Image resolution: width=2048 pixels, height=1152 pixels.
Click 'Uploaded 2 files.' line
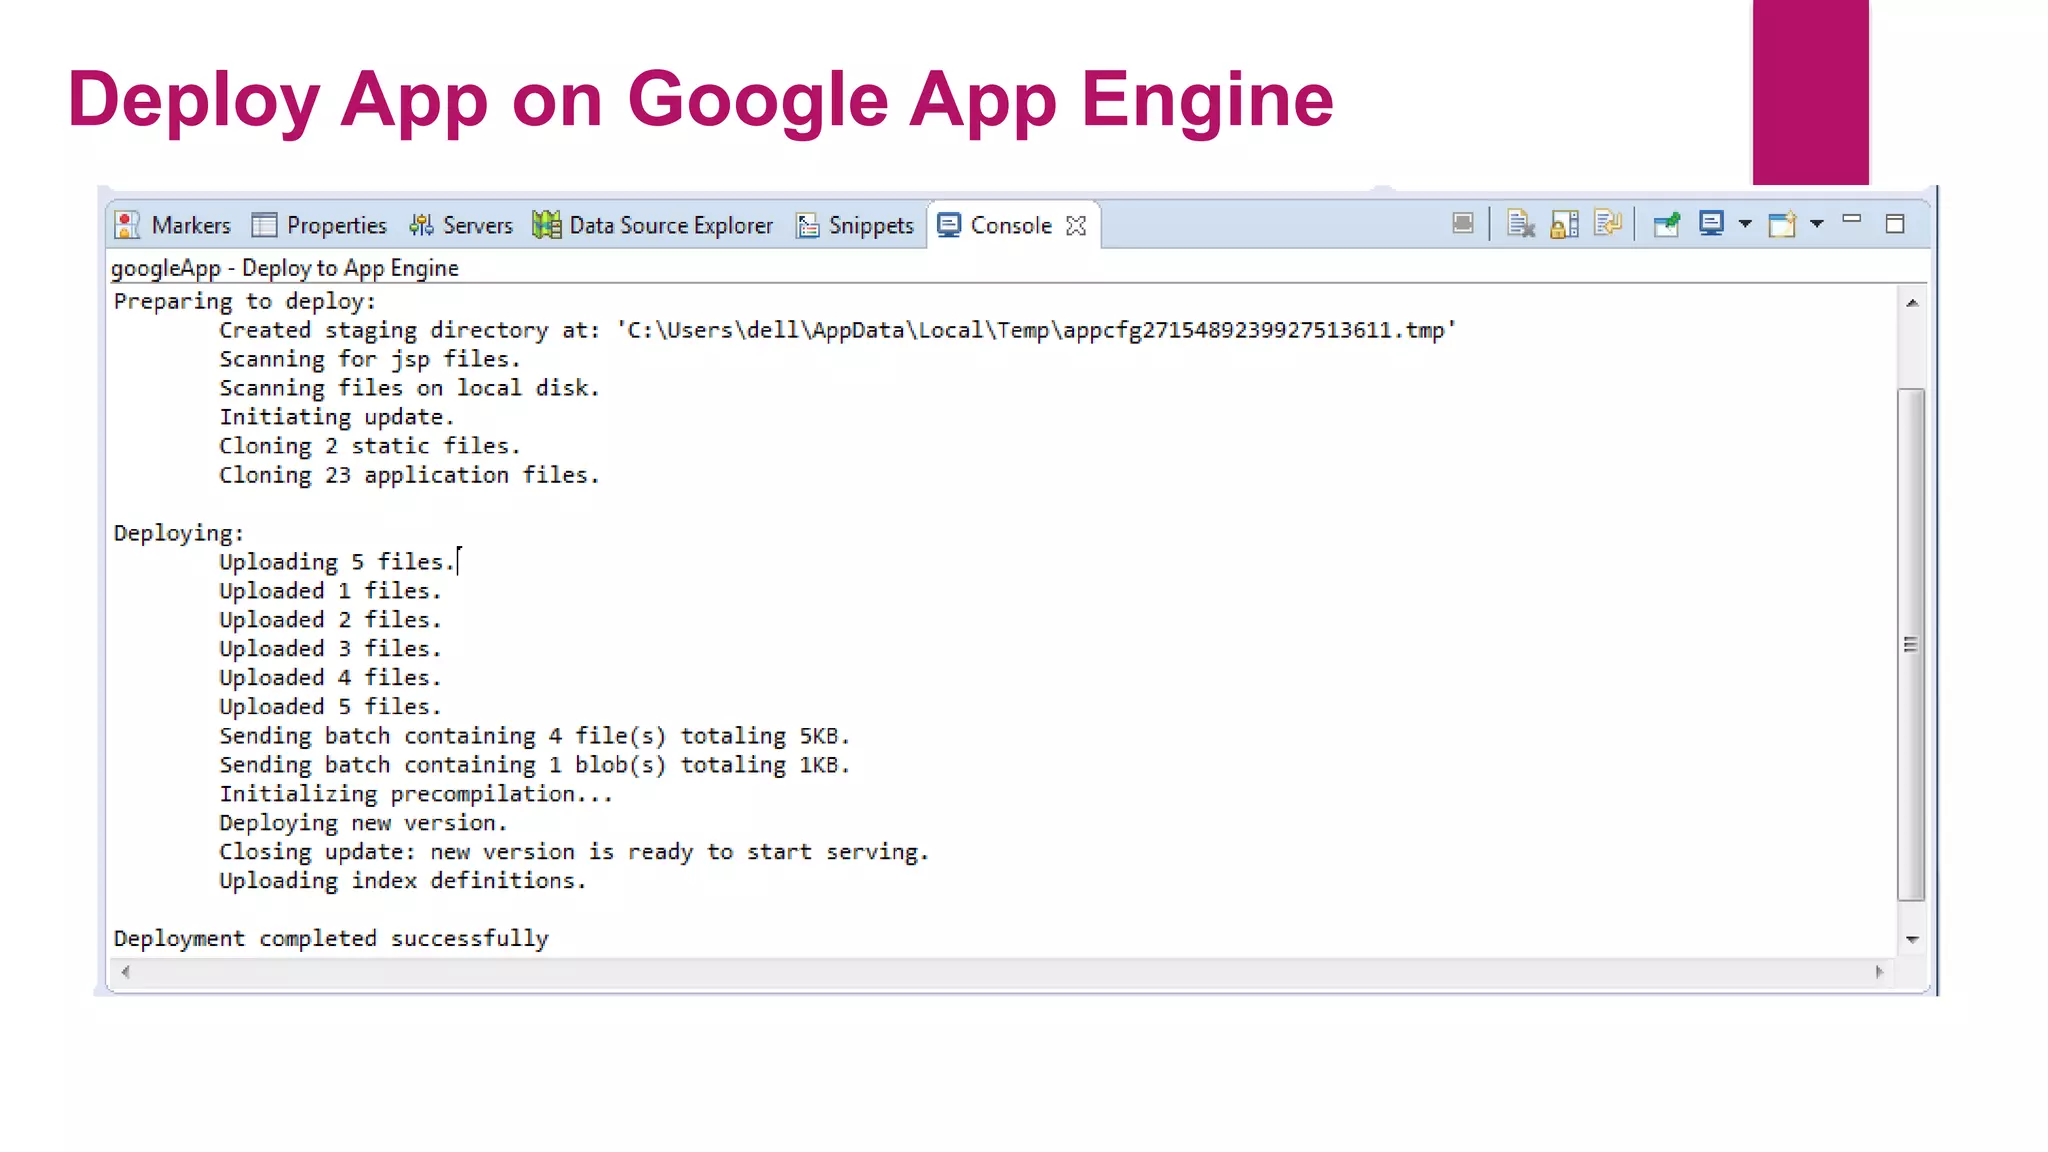click(330, 620)
